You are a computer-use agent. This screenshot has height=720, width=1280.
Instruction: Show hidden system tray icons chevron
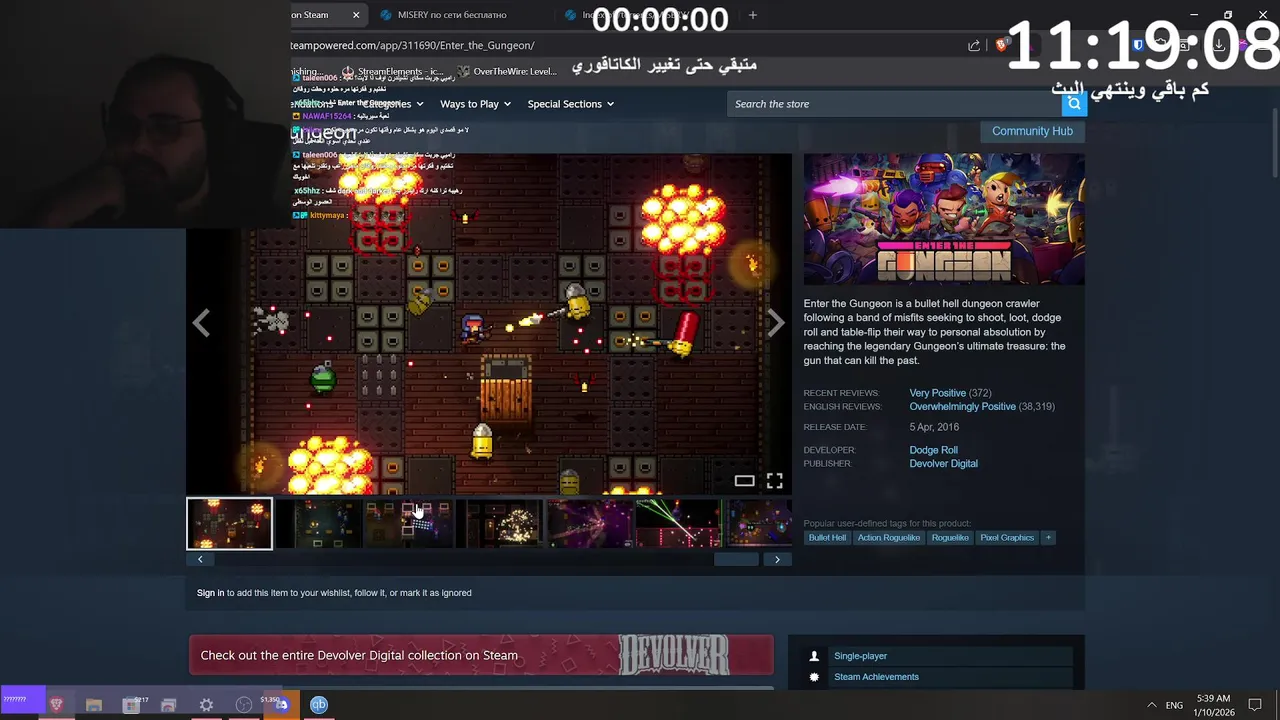click(x=1151, y=705)
